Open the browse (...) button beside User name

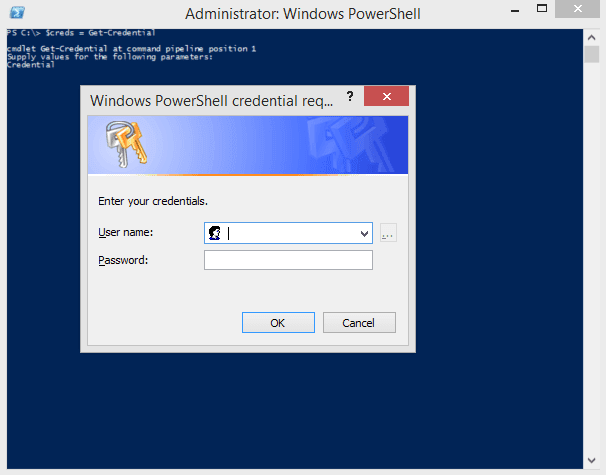388,233
